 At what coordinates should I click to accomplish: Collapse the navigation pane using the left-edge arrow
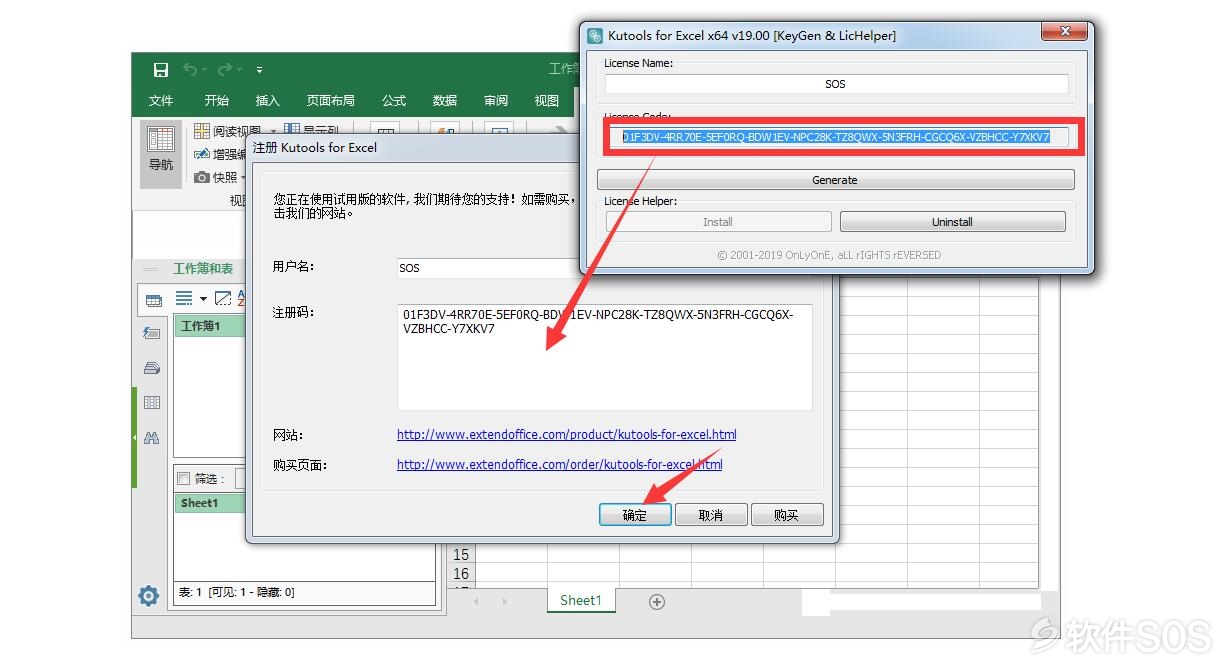pos(134,437)
